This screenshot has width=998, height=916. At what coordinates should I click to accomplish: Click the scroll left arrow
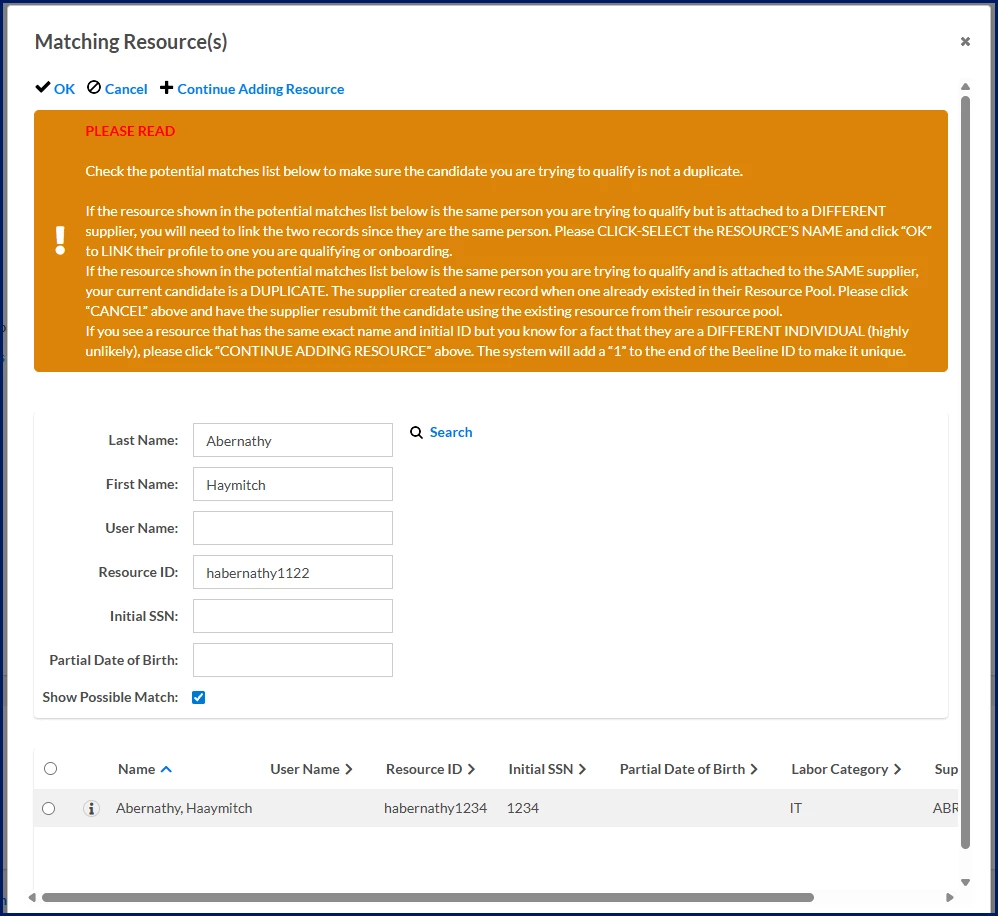coord(32,898)
